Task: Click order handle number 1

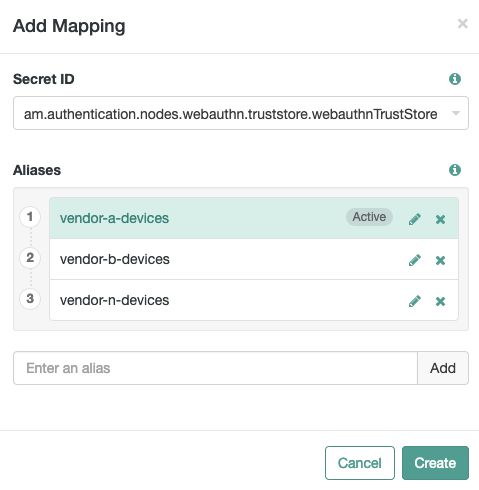Action: pyautogui.click(x=30, y=217)
